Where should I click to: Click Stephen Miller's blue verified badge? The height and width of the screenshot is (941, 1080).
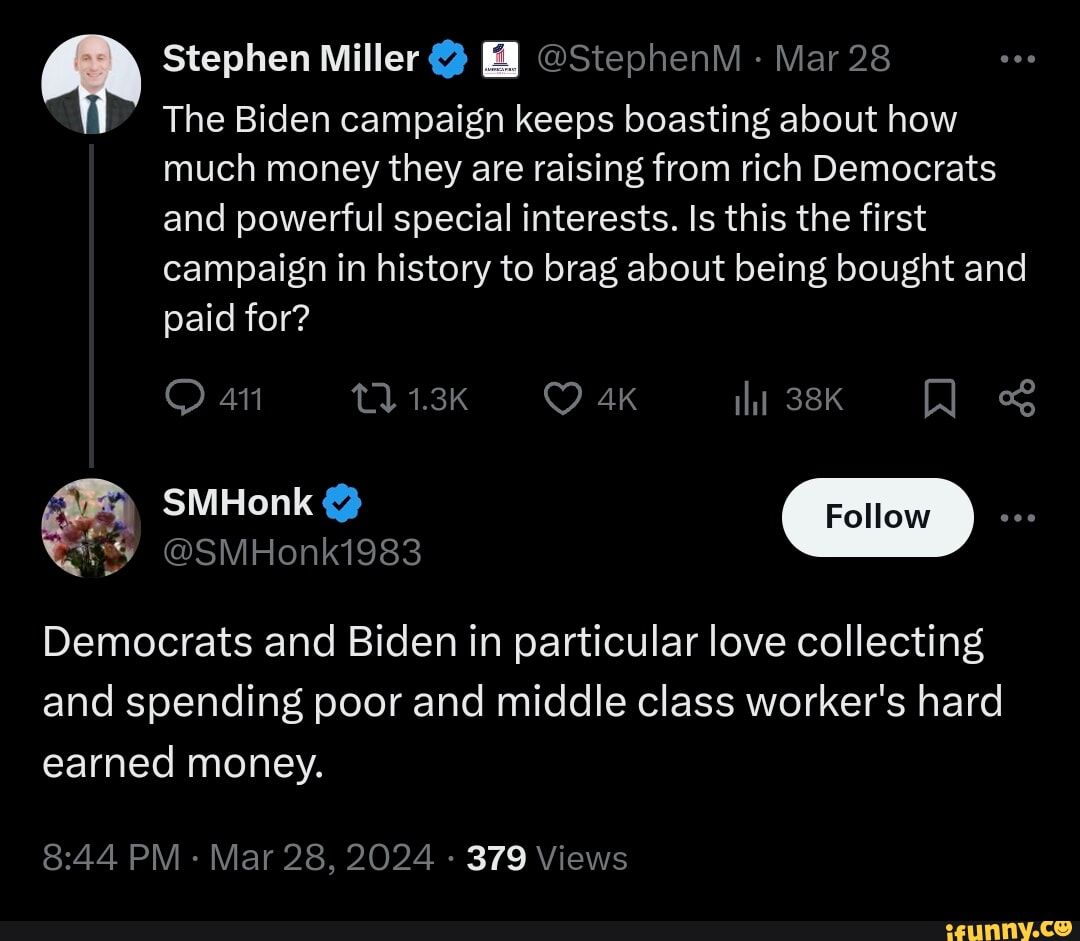(448, 61)
